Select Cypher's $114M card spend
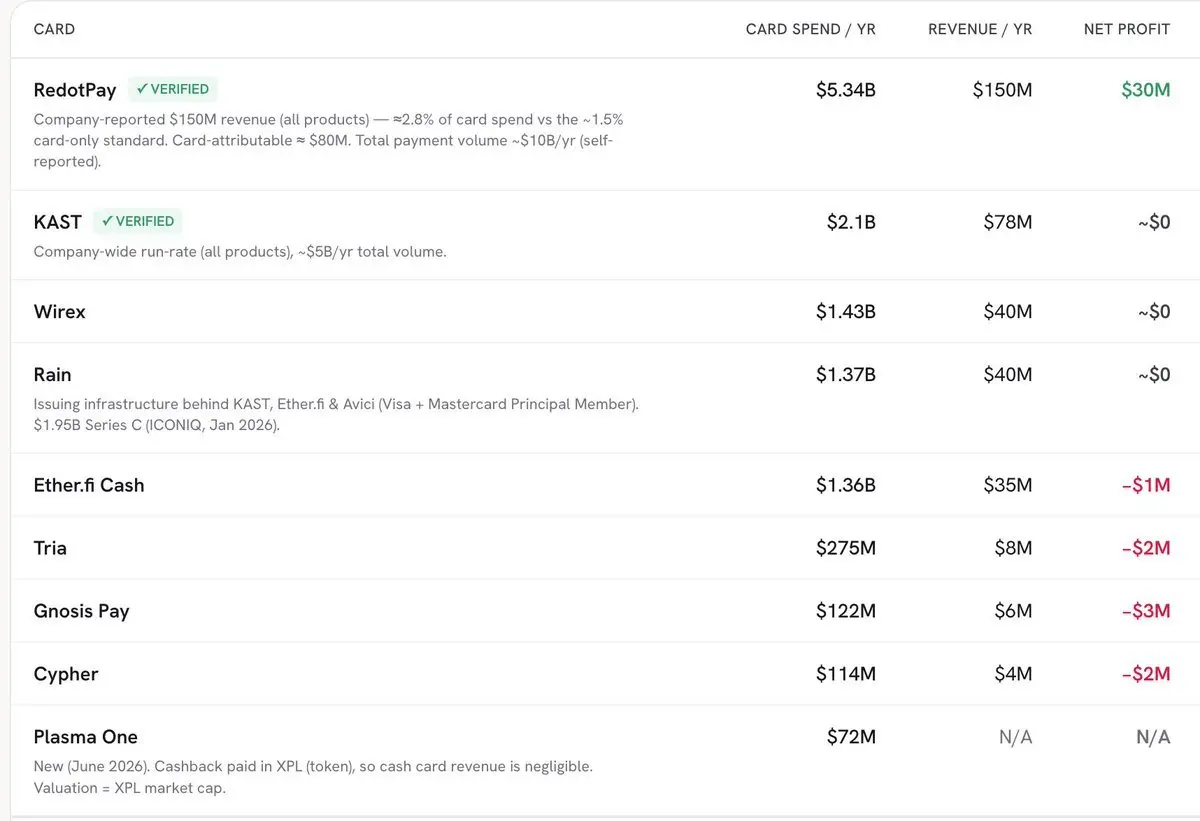Image resolution: width=1200 pixels, height=821 pixels. coord(846,674)
